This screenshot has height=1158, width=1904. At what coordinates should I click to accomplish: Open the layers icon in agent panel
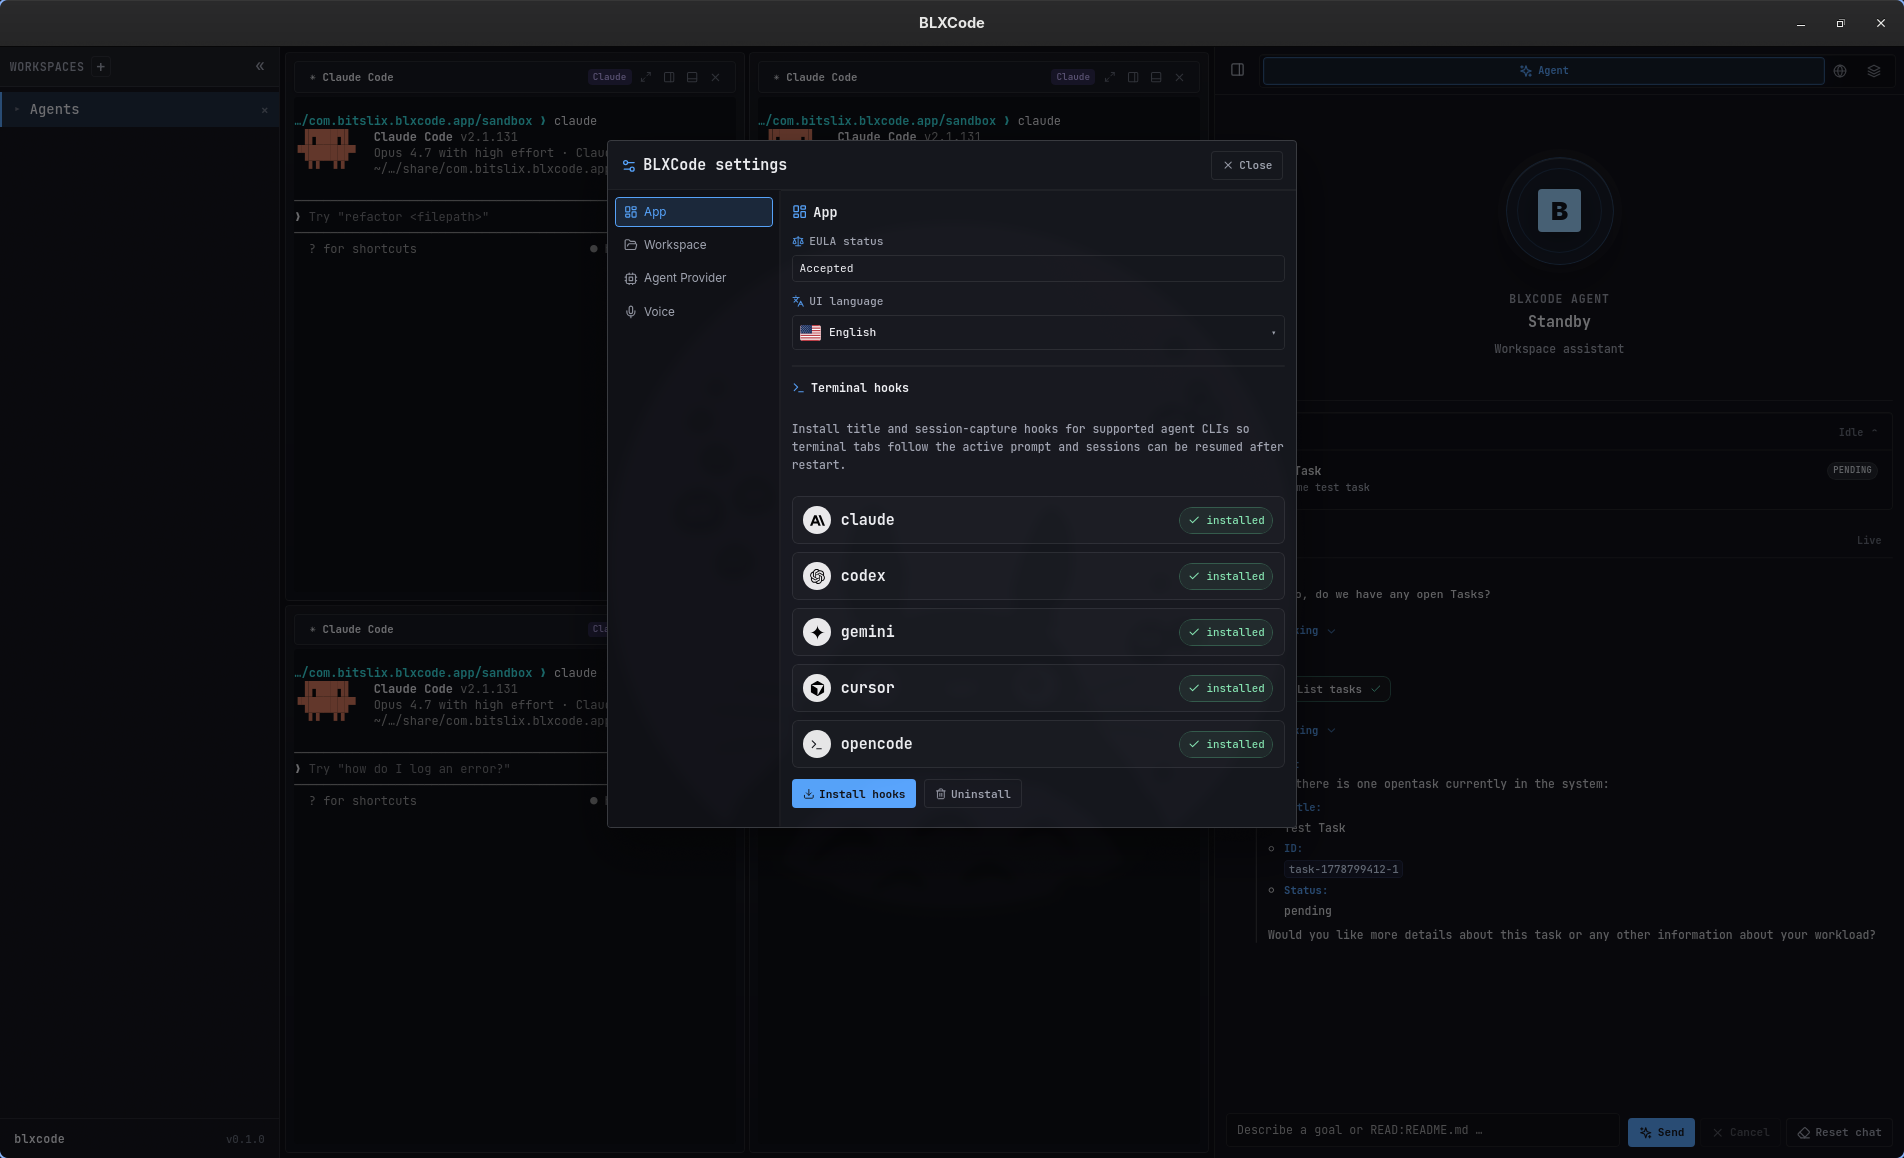point(1874,71)
